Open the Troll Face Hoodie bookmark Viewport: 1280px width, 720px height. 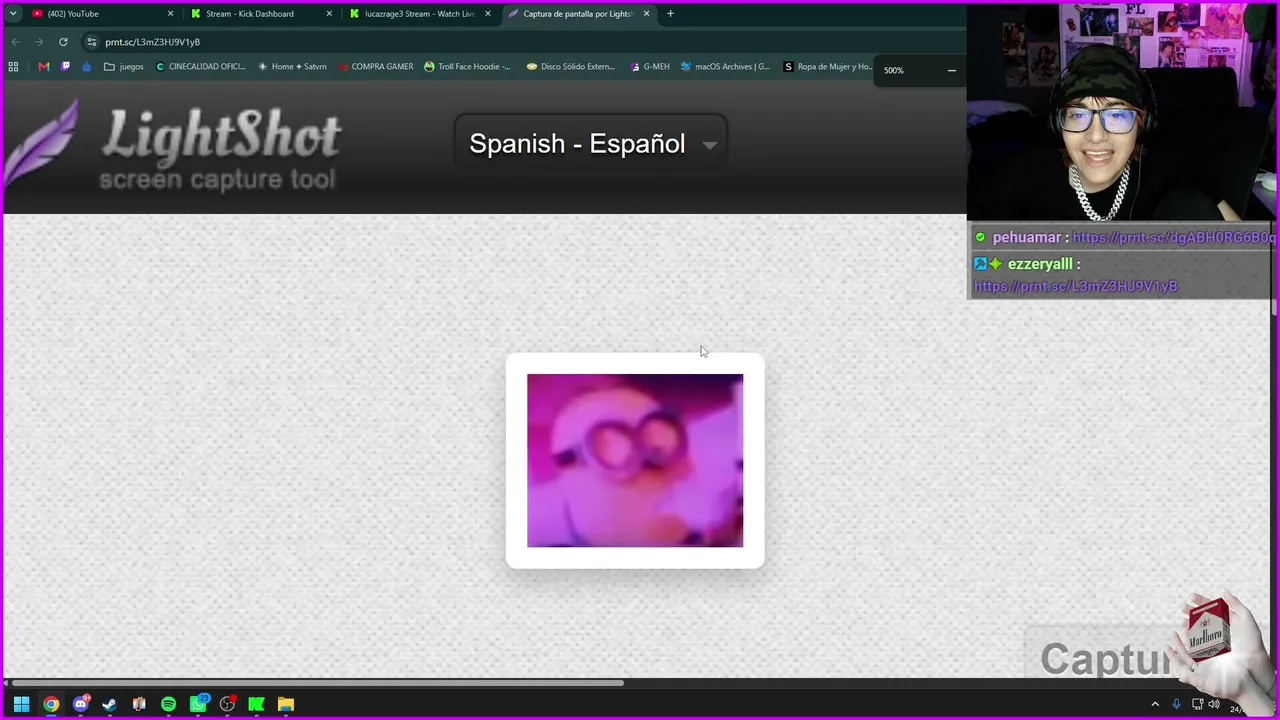tap(467, 67)
